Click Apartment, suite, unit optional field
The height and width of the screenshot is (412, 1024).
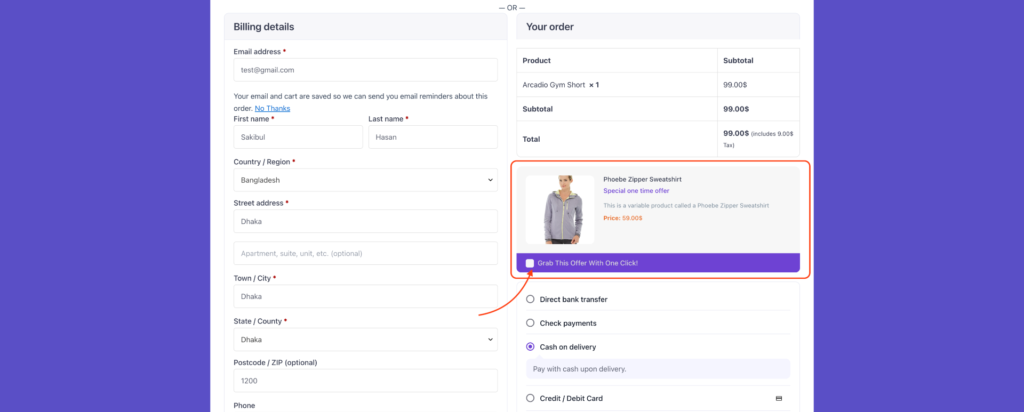coord(365,253)
